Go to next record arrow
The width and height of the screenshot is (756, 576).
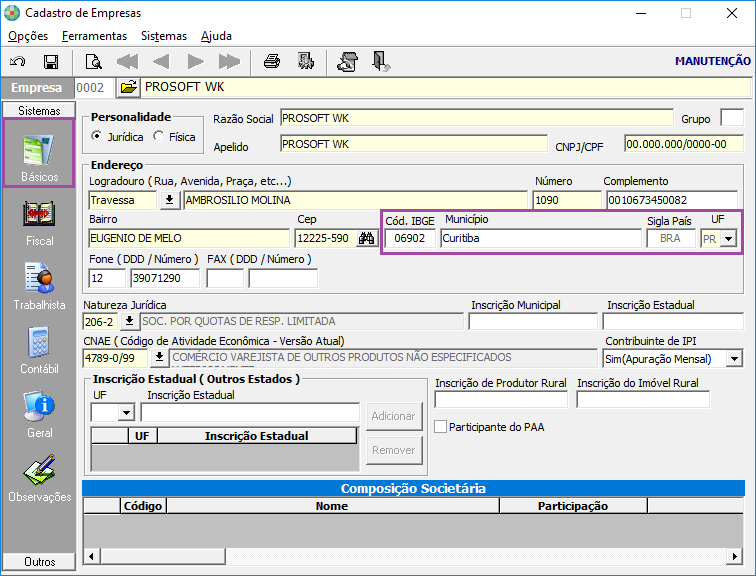coord(195,62)
